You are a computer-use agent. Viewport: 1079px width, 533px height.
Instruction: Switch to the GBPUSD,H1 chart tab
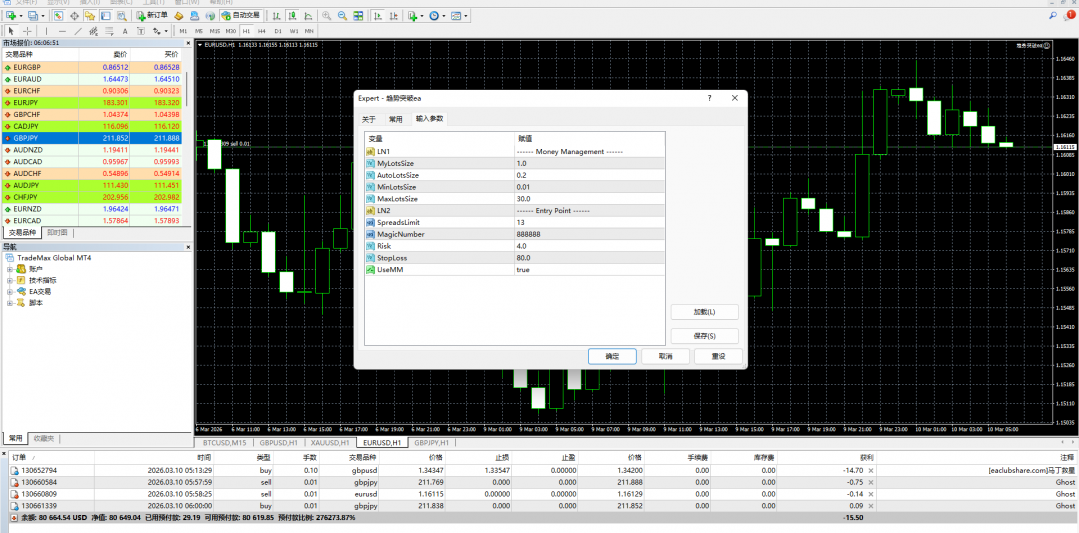tap(278, 442)
